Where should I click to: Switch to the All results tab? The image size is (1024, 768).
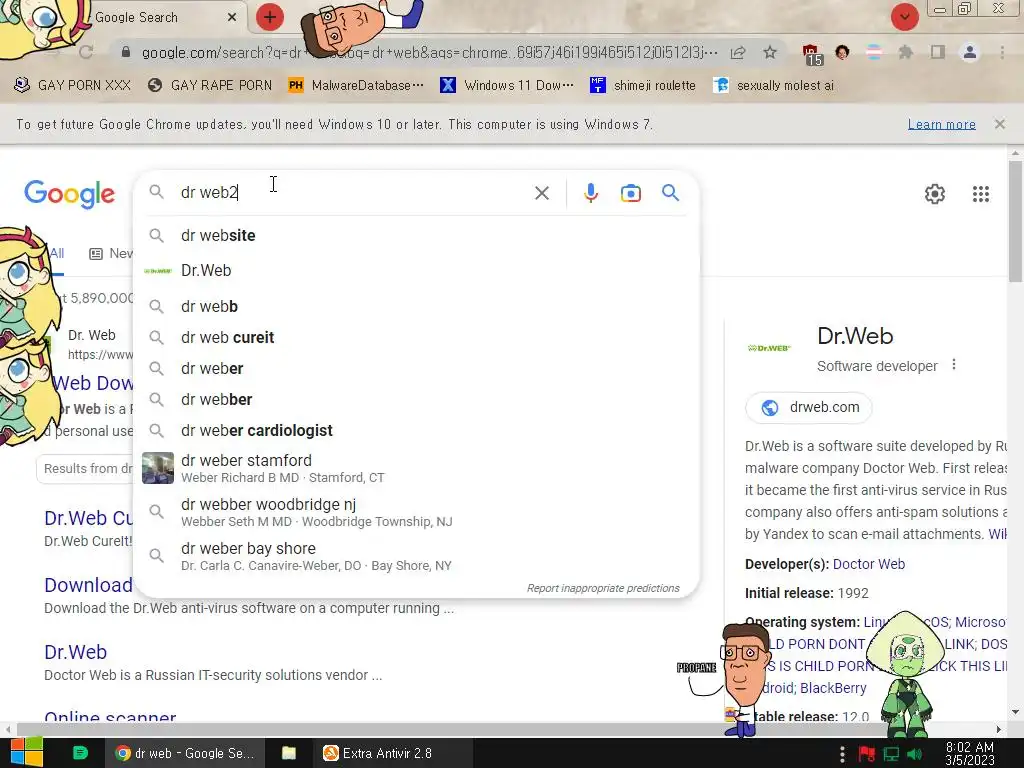click(57, 253)
